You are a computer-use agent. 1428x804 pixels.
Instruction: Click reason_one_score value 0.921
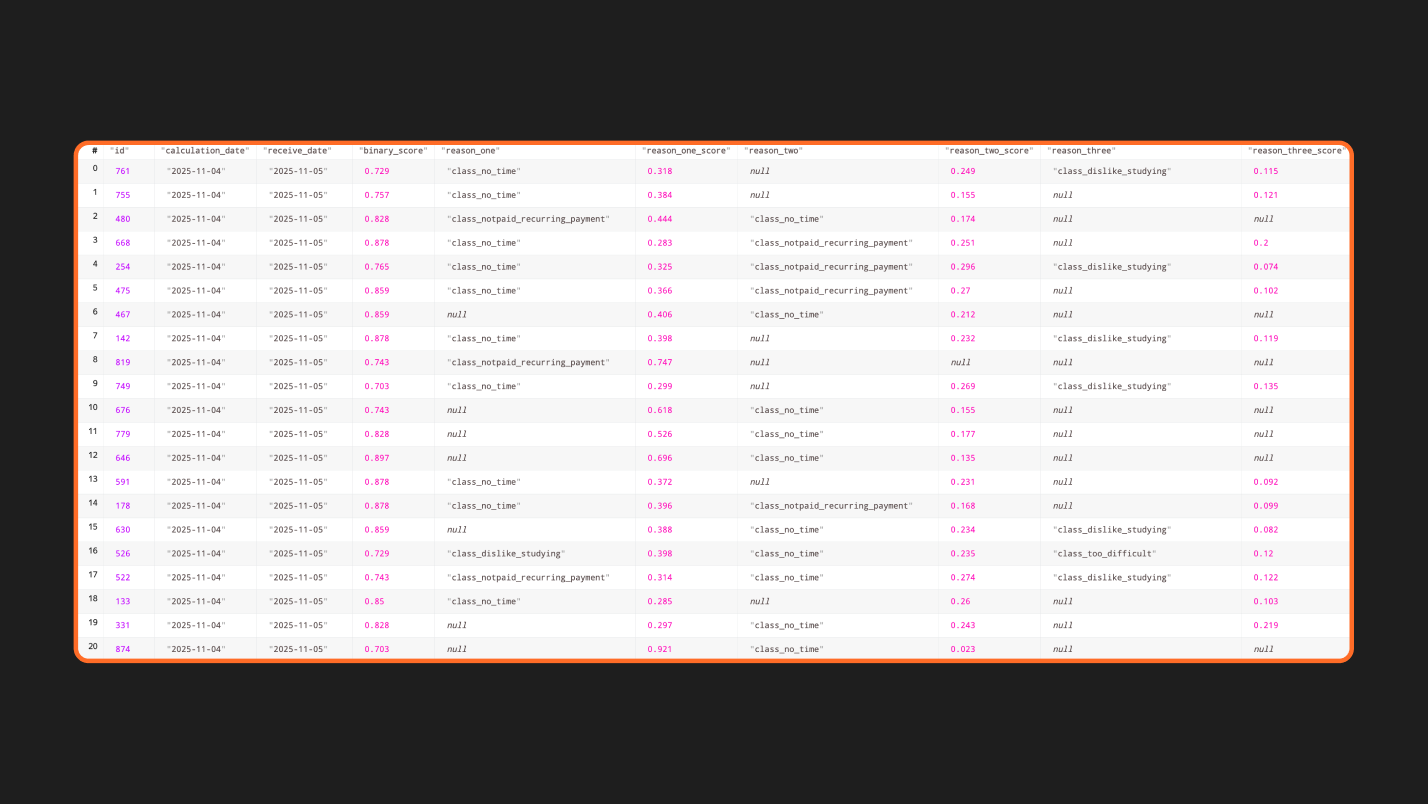[x=660, y=650]
